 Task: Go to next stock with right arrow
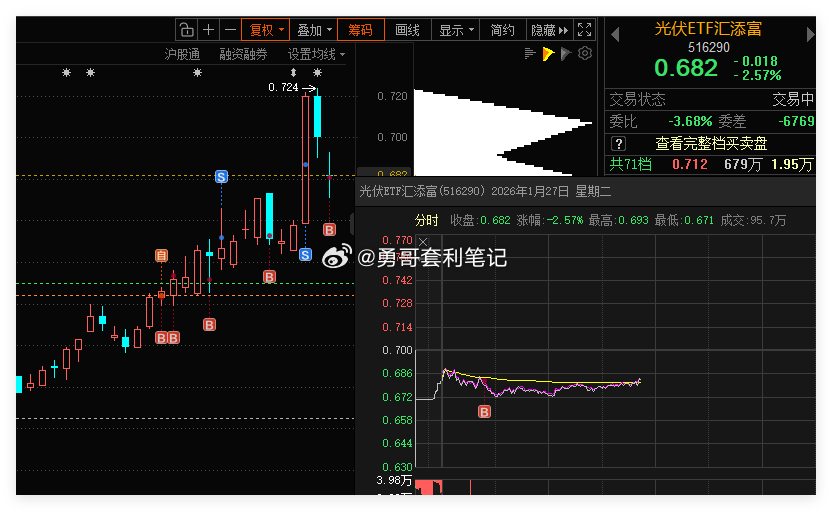pos(810,35)
